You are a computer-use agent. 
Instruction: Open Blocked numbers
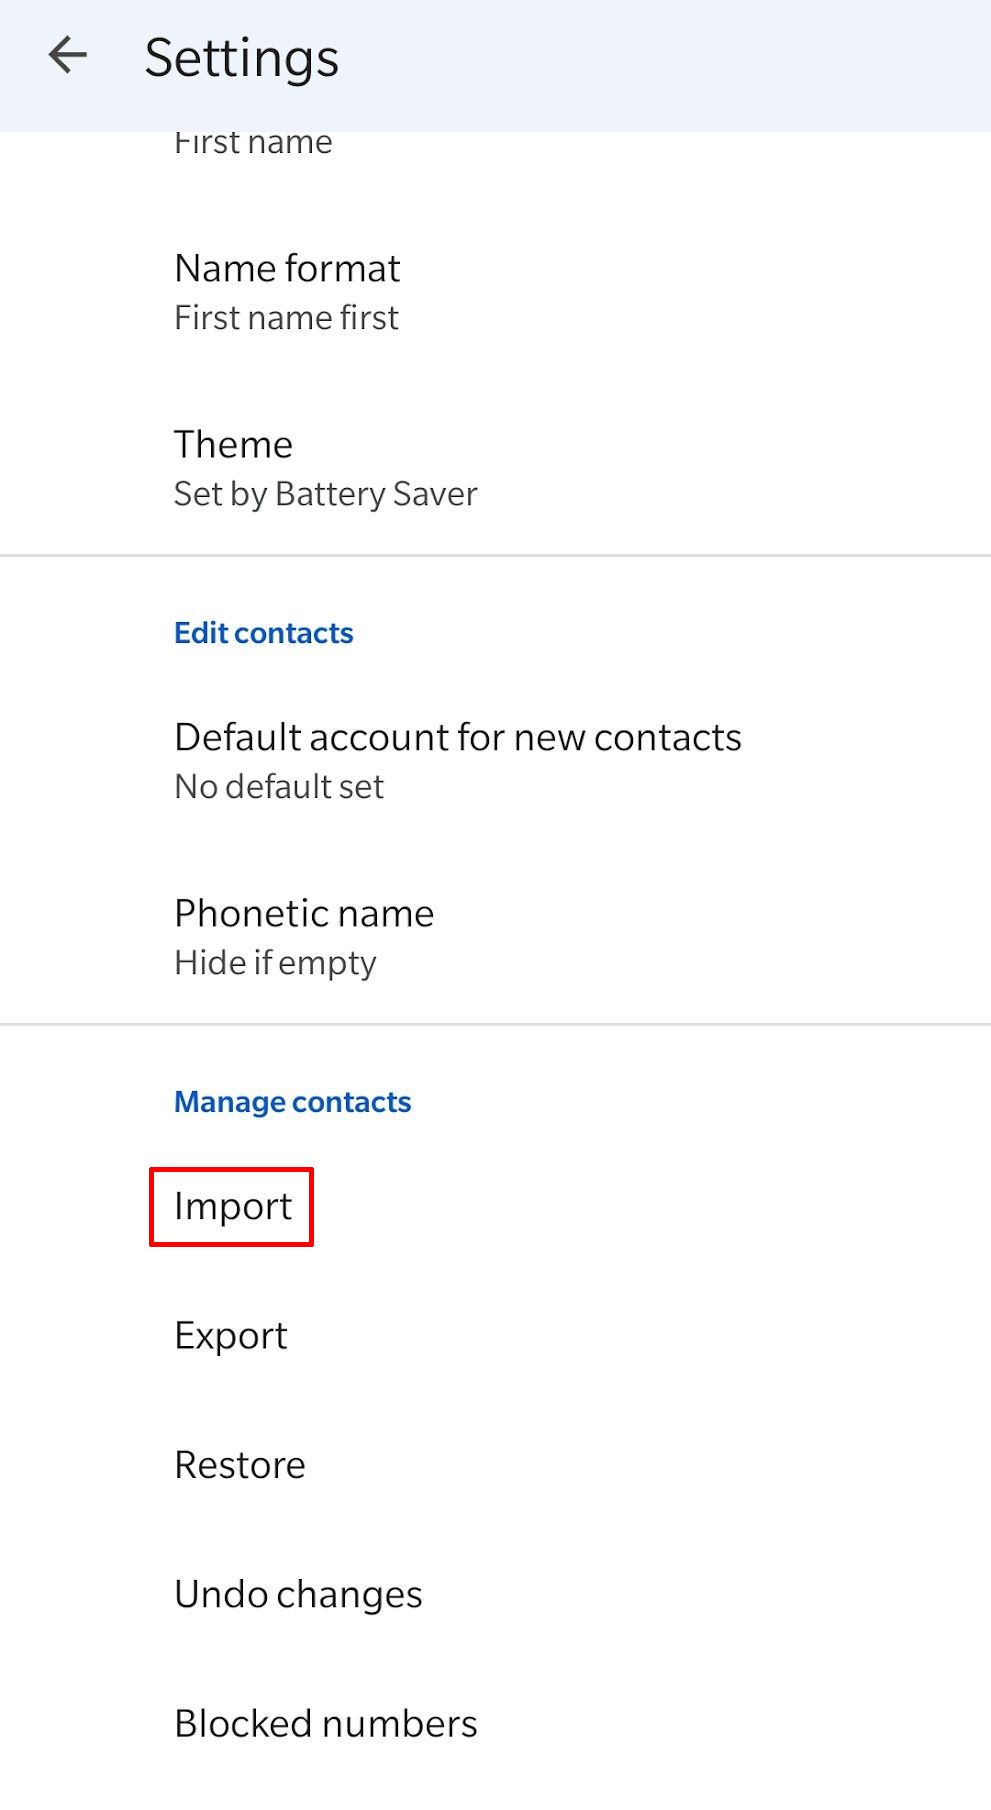click(x=325, y=1723)
